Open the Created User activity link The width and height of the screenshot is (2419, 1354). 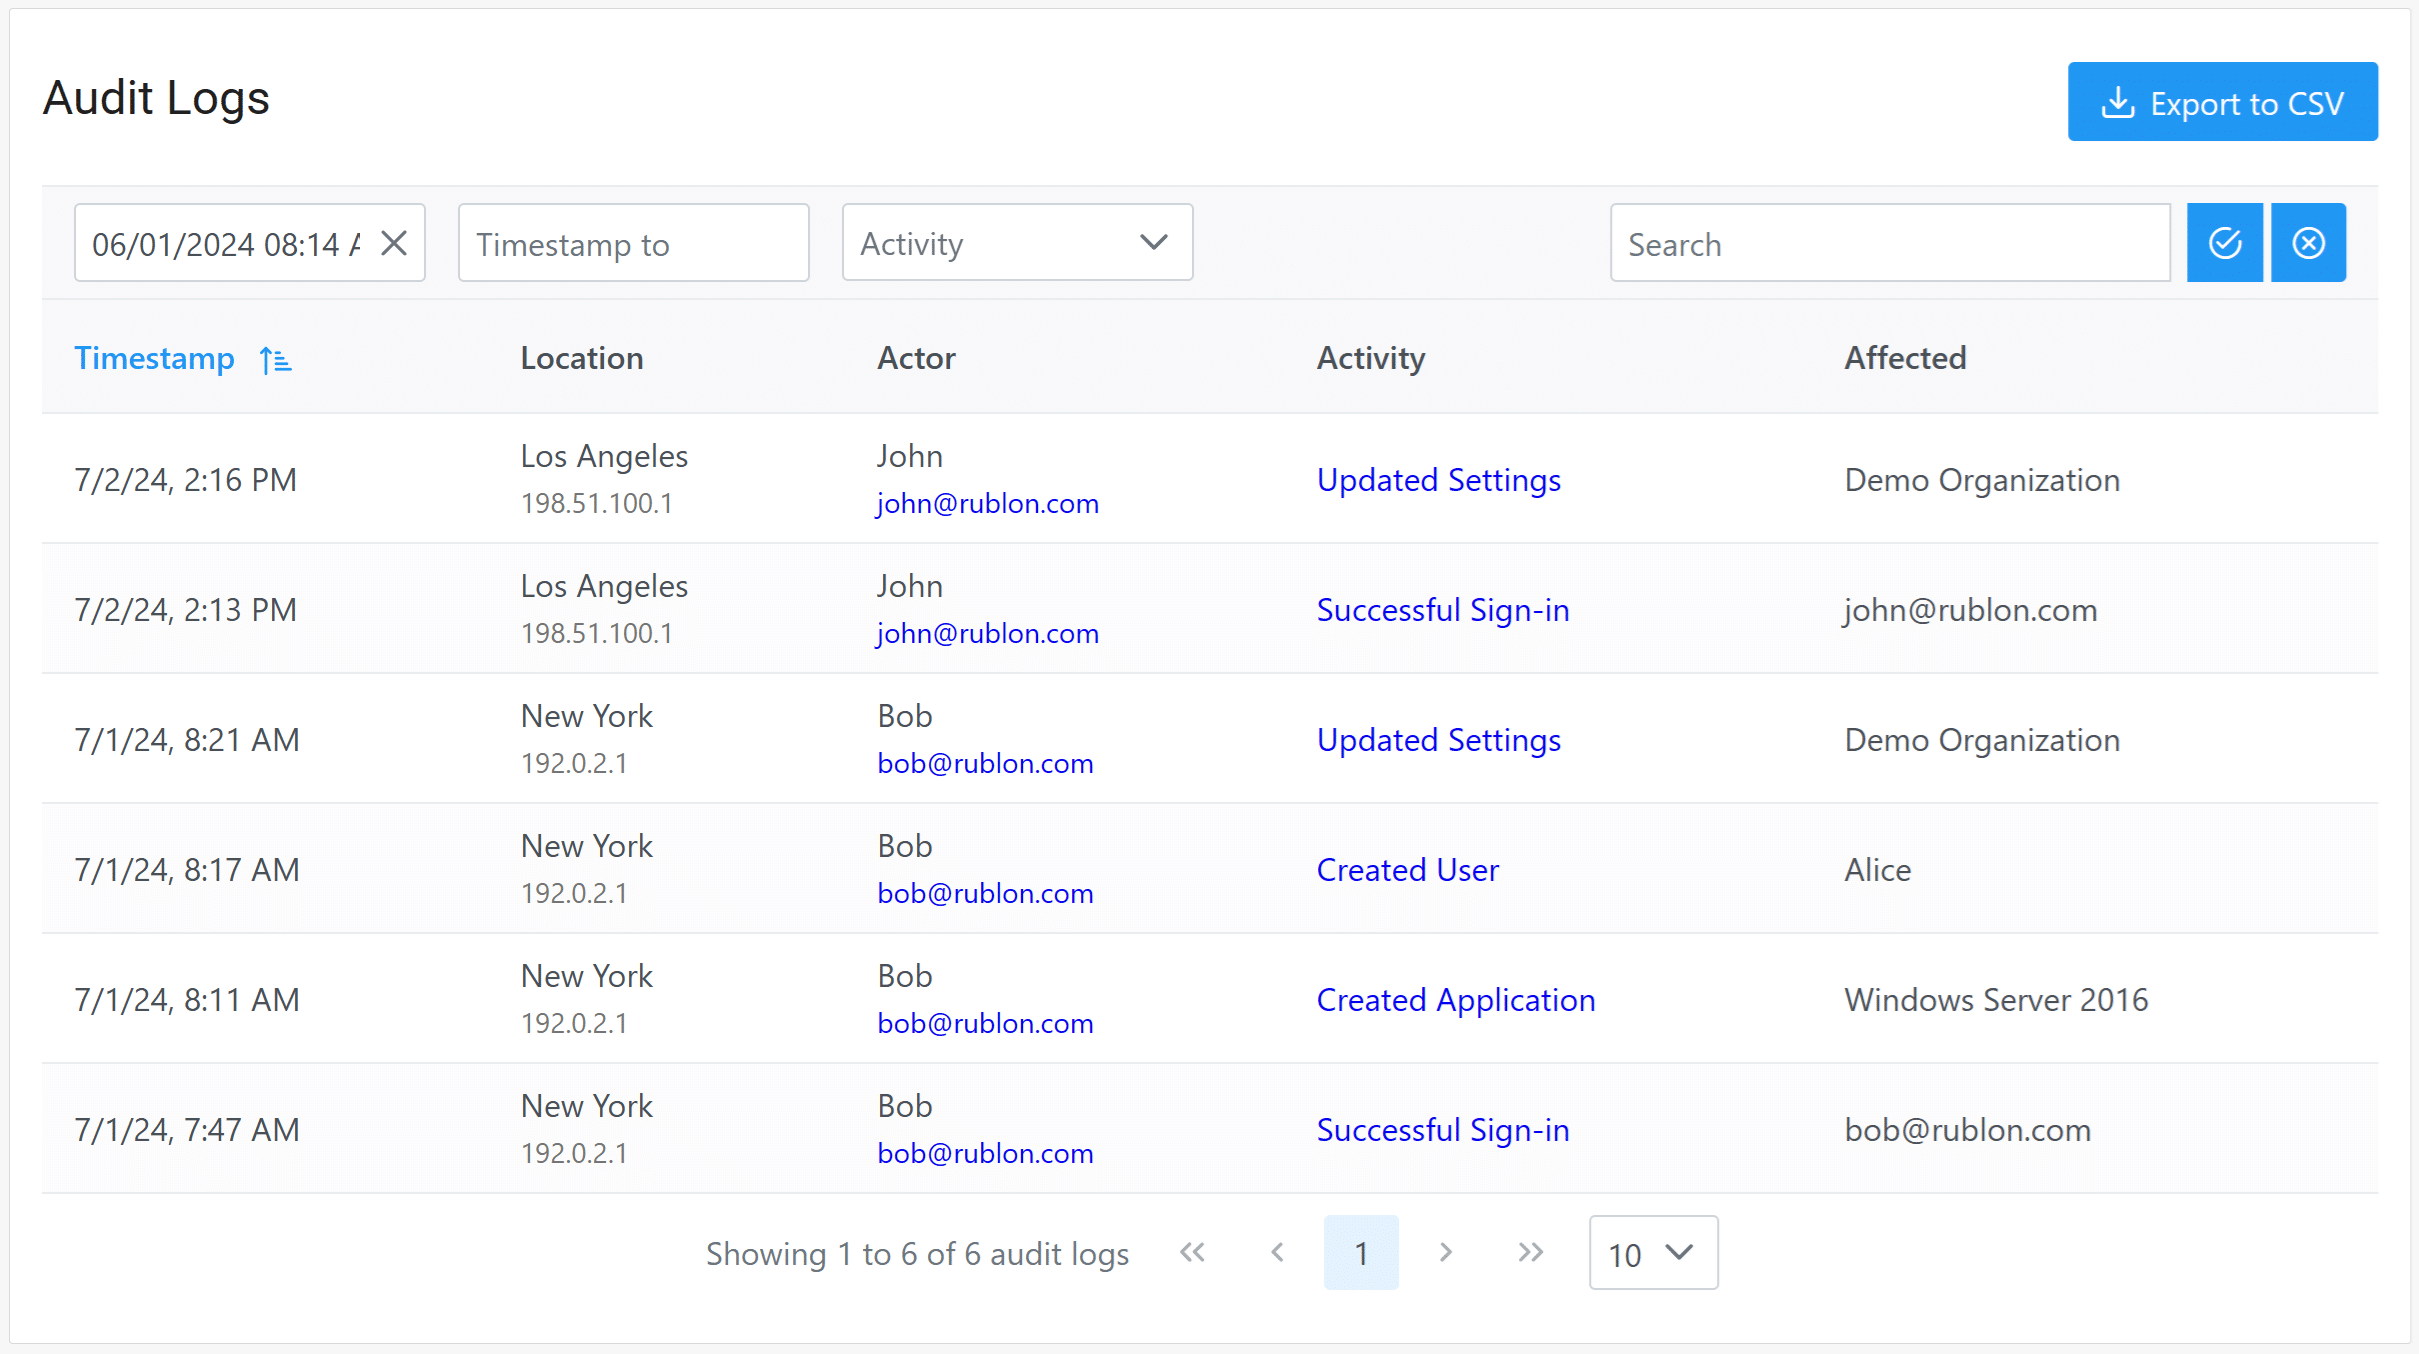tap(1407, 869)
